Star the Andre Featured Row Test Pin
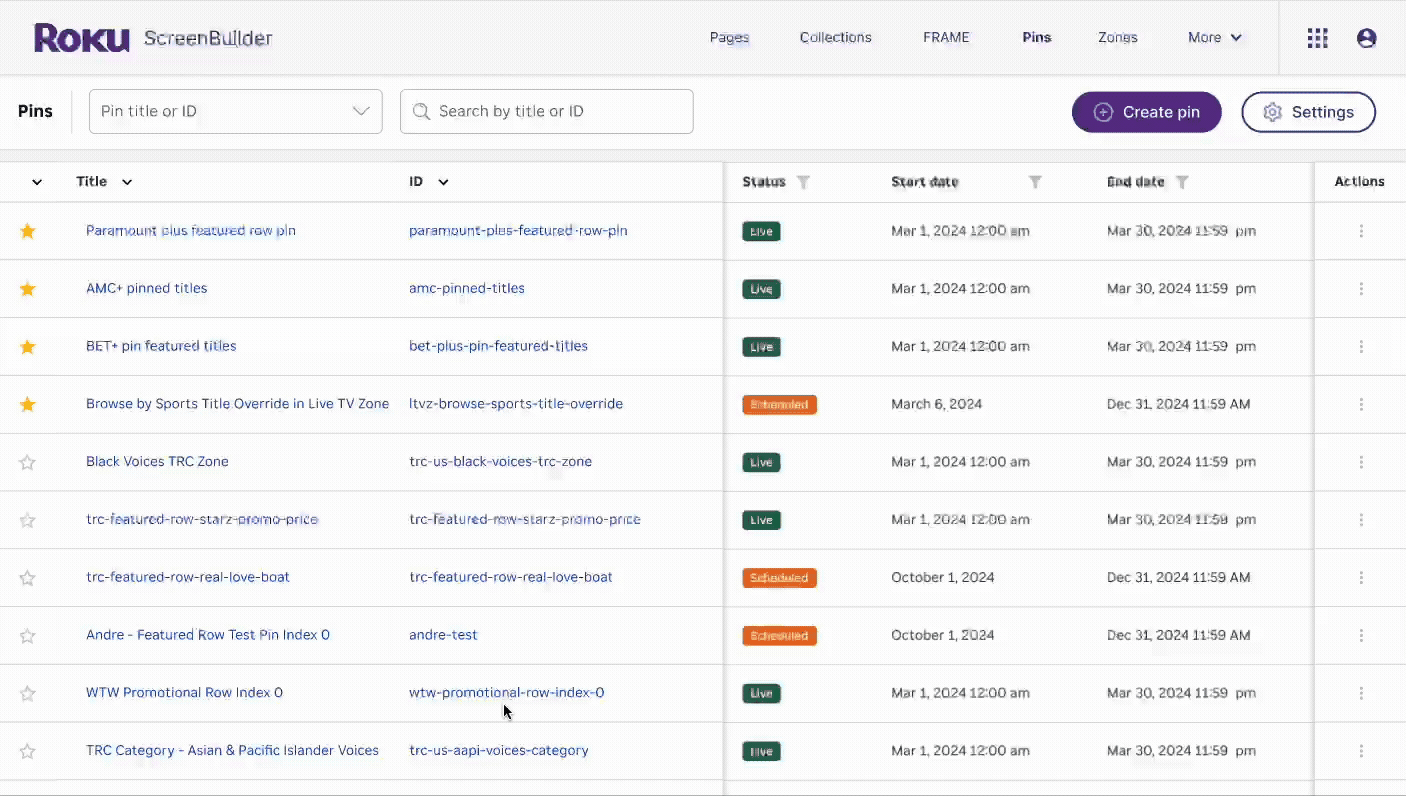This screenshot has height=796, width=1406. [x=28, y=636]
